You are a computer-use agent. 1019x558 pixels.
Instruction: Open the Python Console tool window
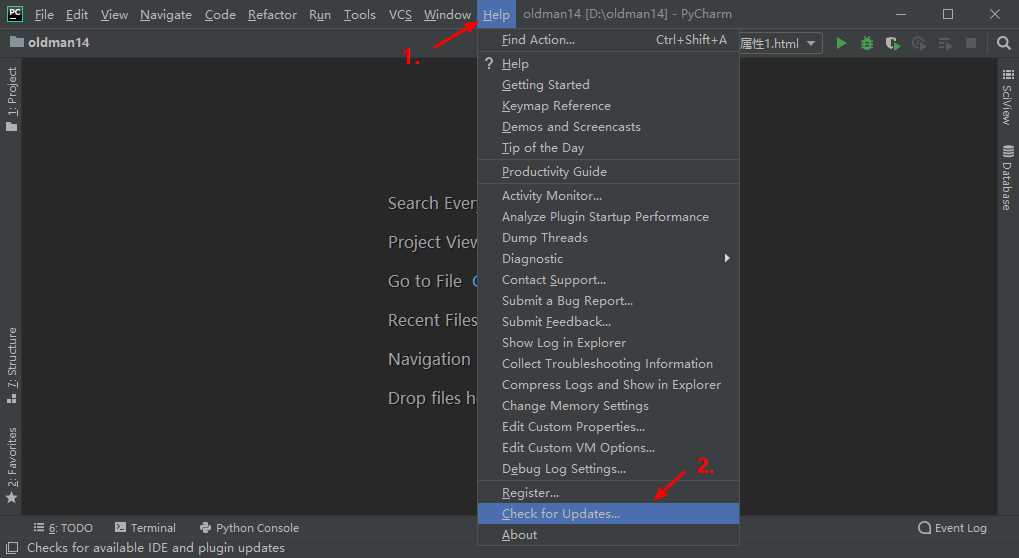[x=250, y=527]
